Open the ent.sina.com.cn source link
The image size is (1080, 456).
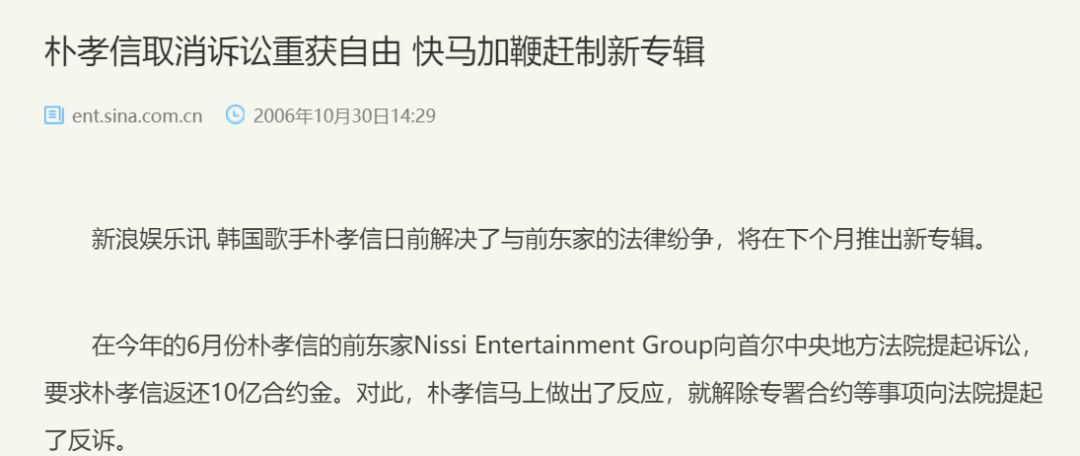coord(137,116)
